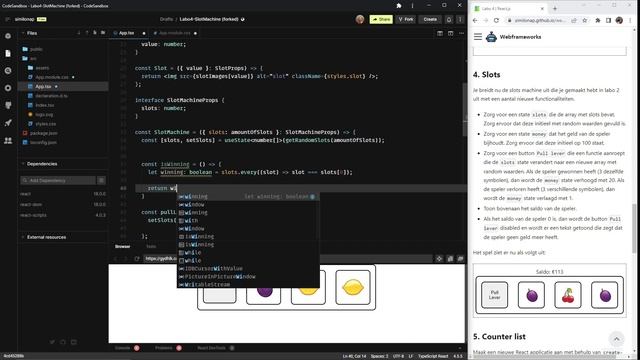This screenshot has width=640, height=360.
Task: Click the notifications bell icon in CodeSandbox header
Action: pyautogui.click(x=449, y=19)
